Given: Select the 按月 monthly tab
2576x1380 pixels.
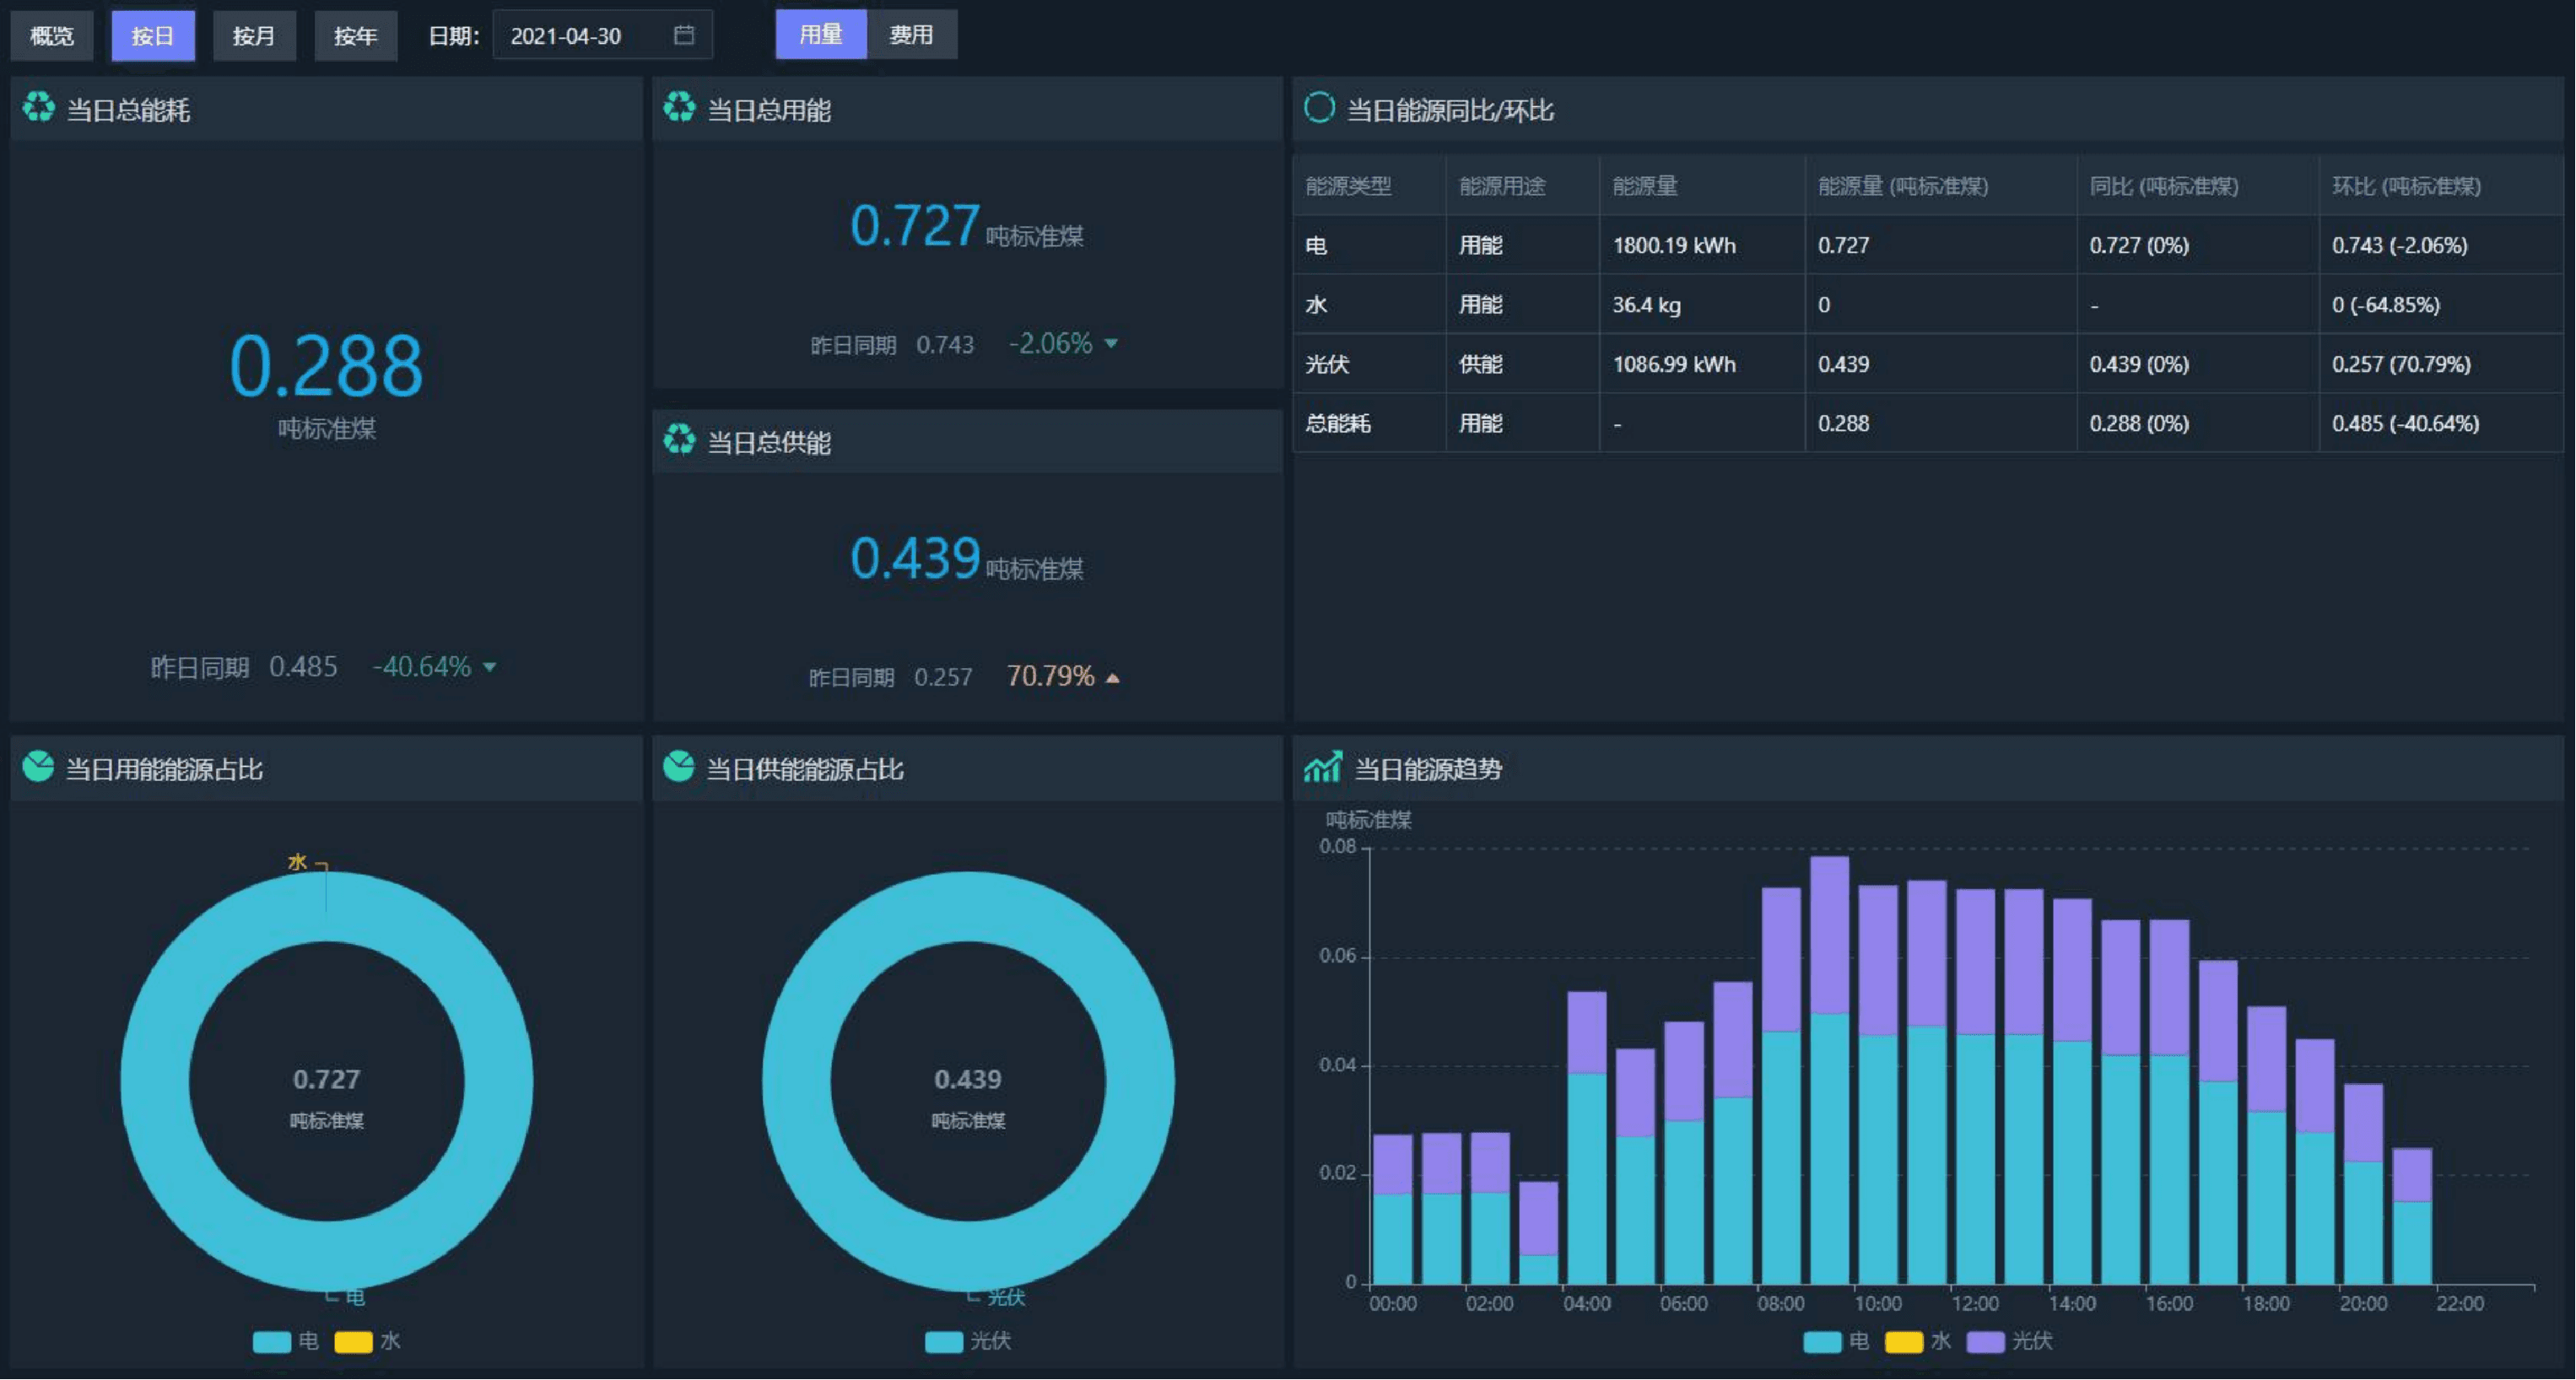Looking at the screenshot, I should tap(253, 36).
